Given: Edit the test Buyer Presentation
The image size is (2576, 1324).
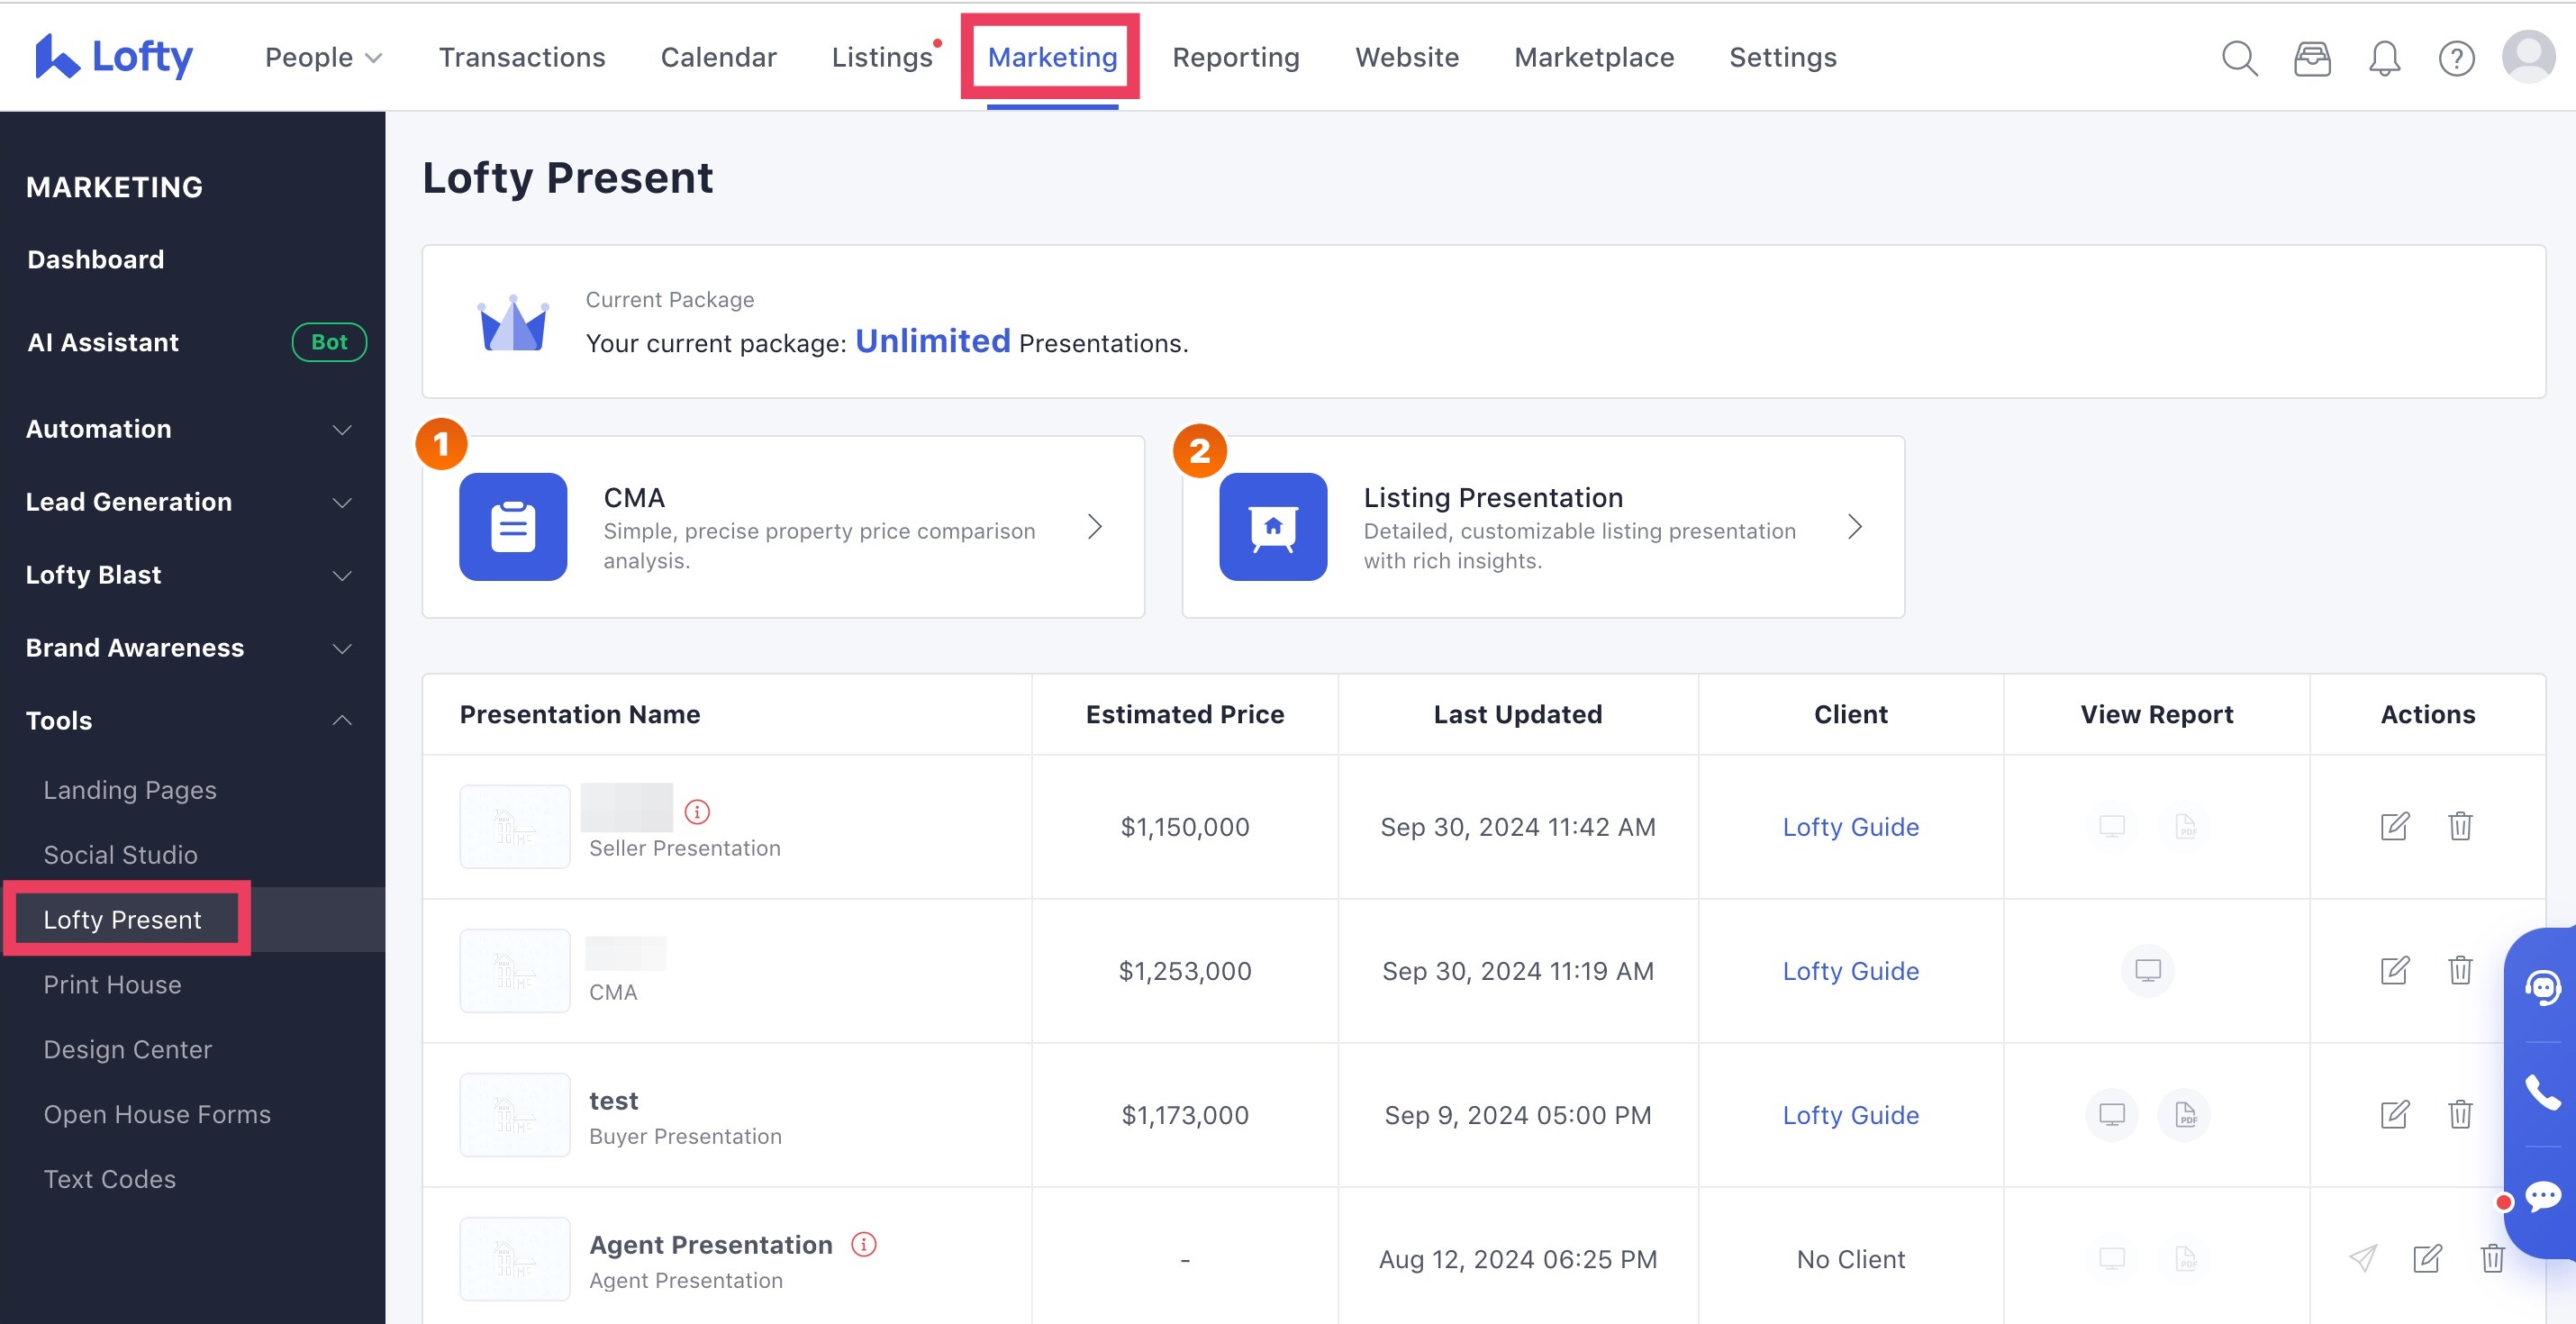Looking at the screenshot, I should pos(2395,1114).
